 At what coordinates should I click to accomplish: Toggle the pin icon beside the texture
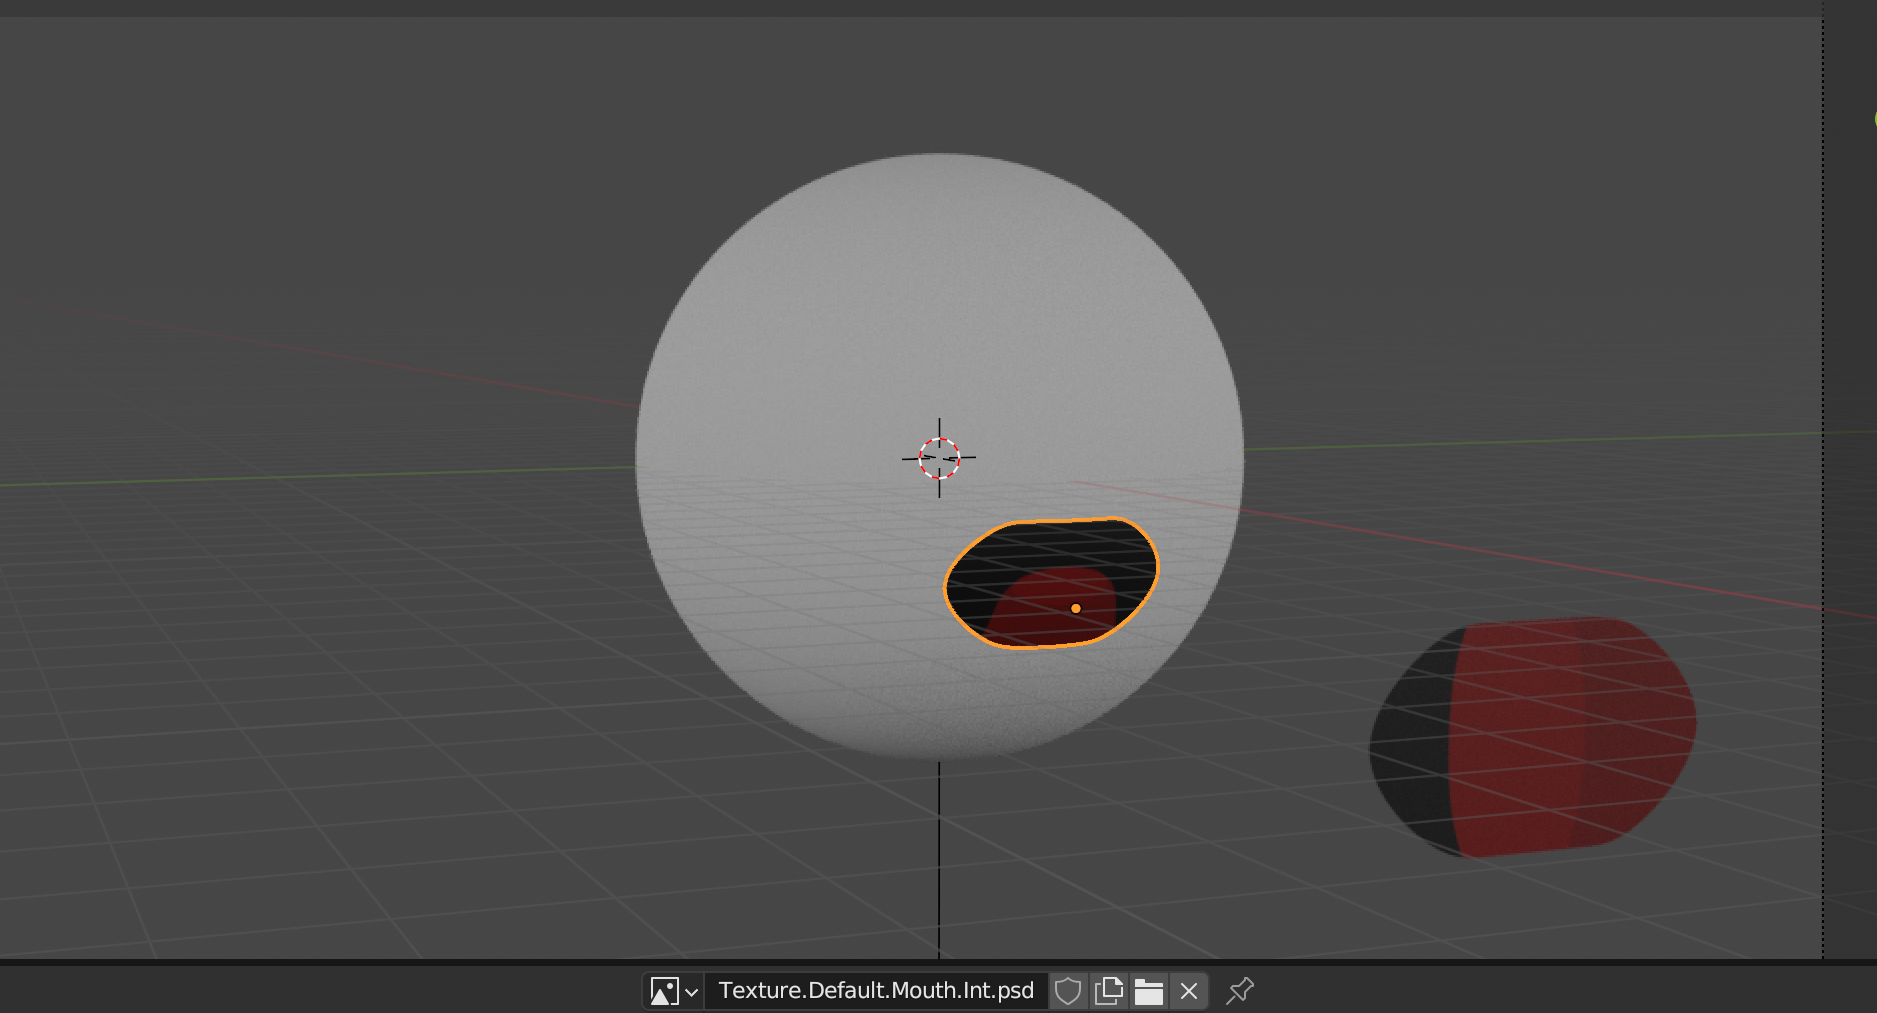click(x=1240, y=991)
